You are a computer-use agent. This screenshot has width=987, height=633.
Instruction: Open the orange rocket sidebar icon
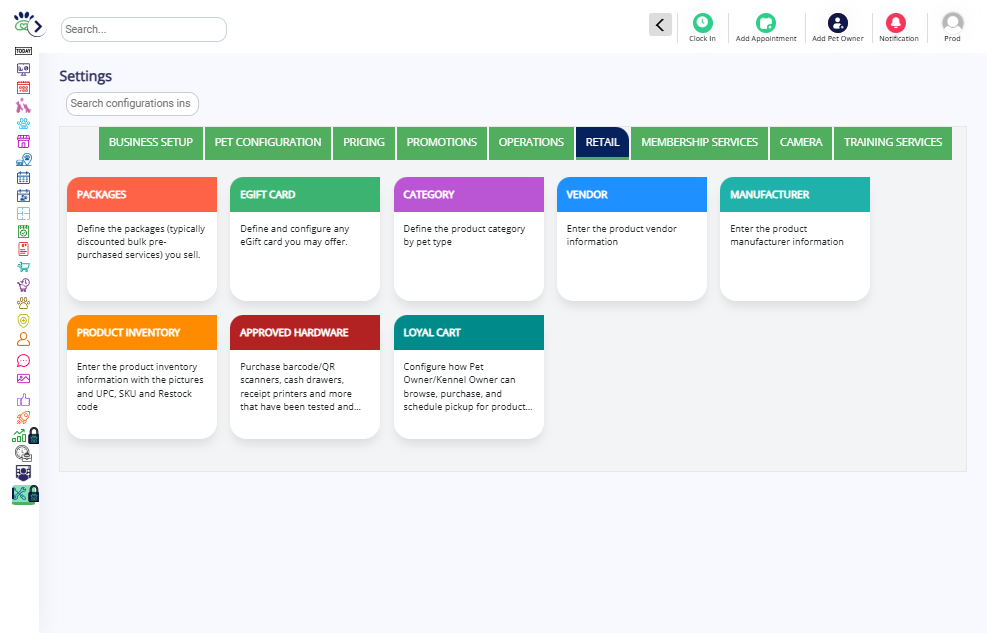tap(23, 417)
